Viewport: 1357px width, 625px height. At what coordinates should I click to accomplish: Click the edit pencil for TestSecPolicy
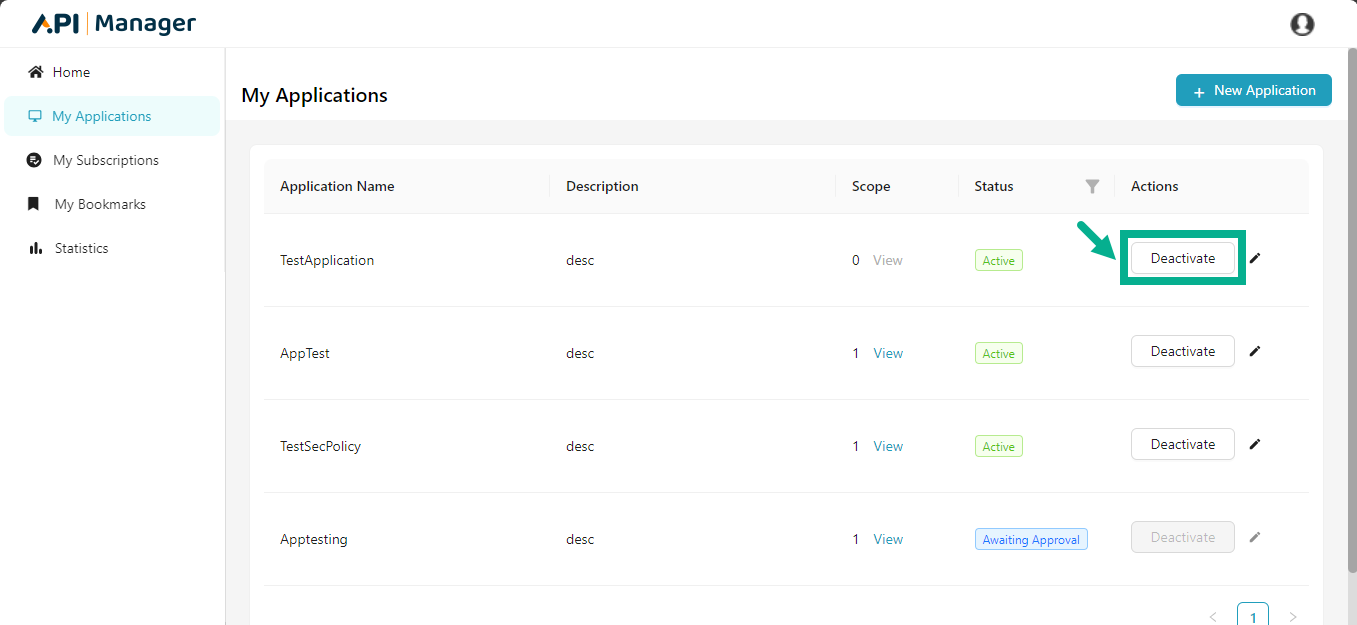click(1255, 444)
